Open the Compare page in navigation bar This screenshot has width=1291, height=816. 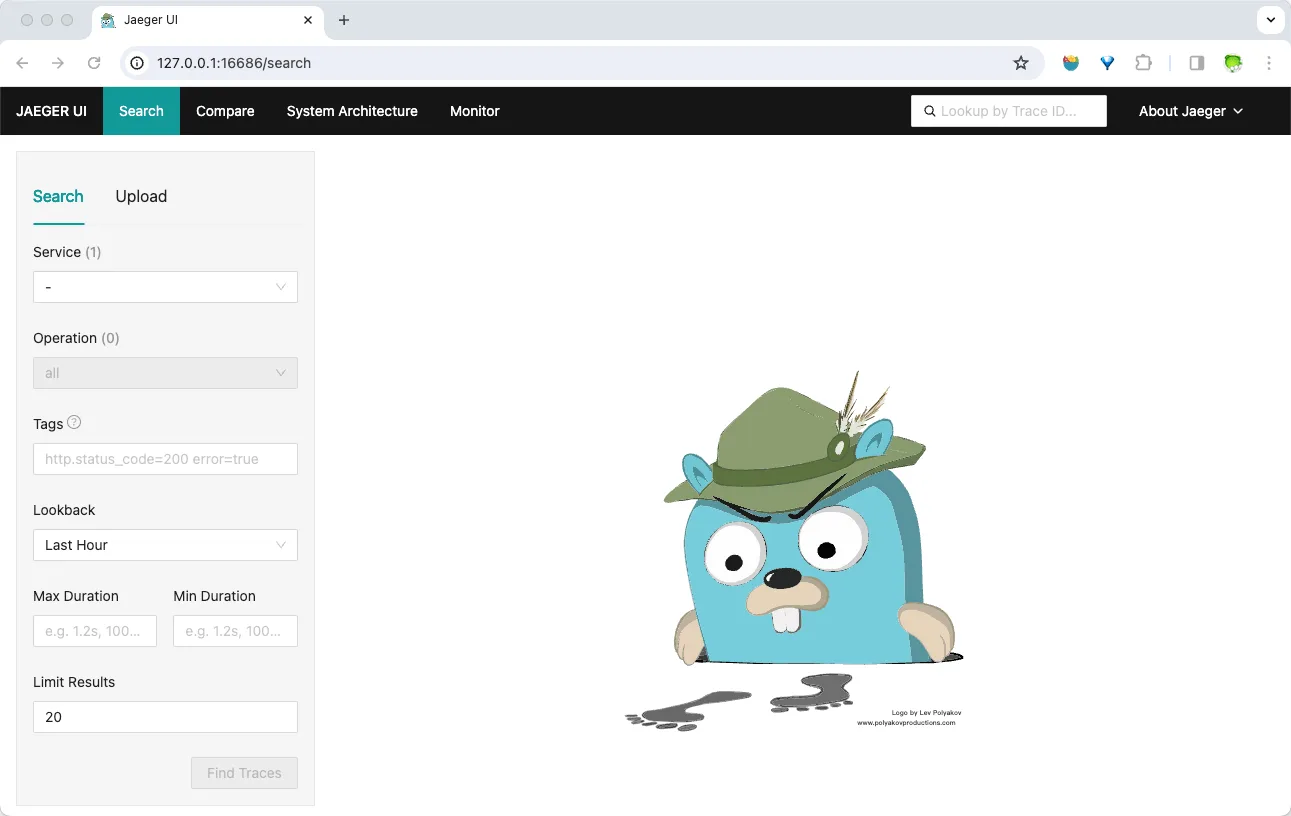click(225, 111)
